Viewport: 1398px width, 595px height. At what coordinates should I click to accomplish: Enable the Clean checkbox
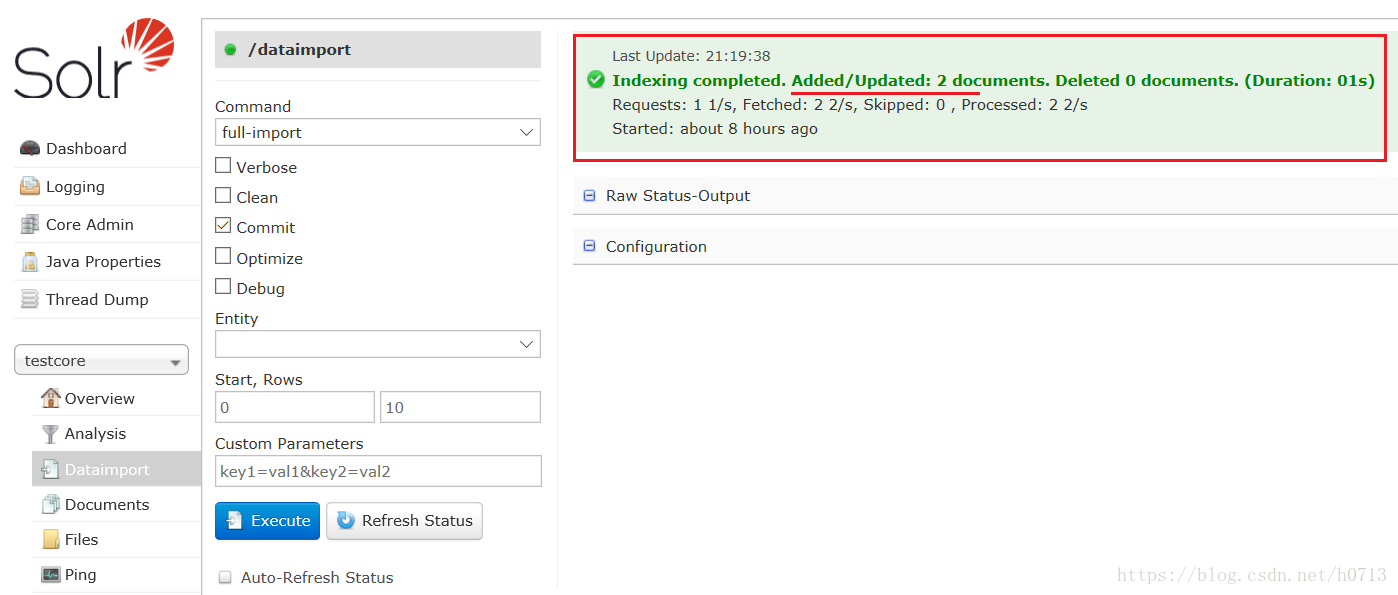223,196
